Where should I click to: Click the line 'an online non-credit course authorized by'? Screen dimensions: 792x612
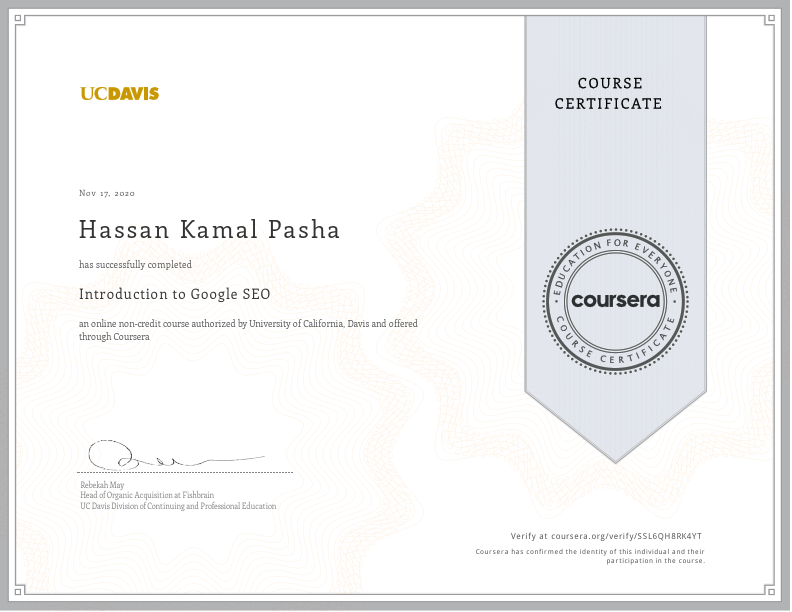pos(248,324)
